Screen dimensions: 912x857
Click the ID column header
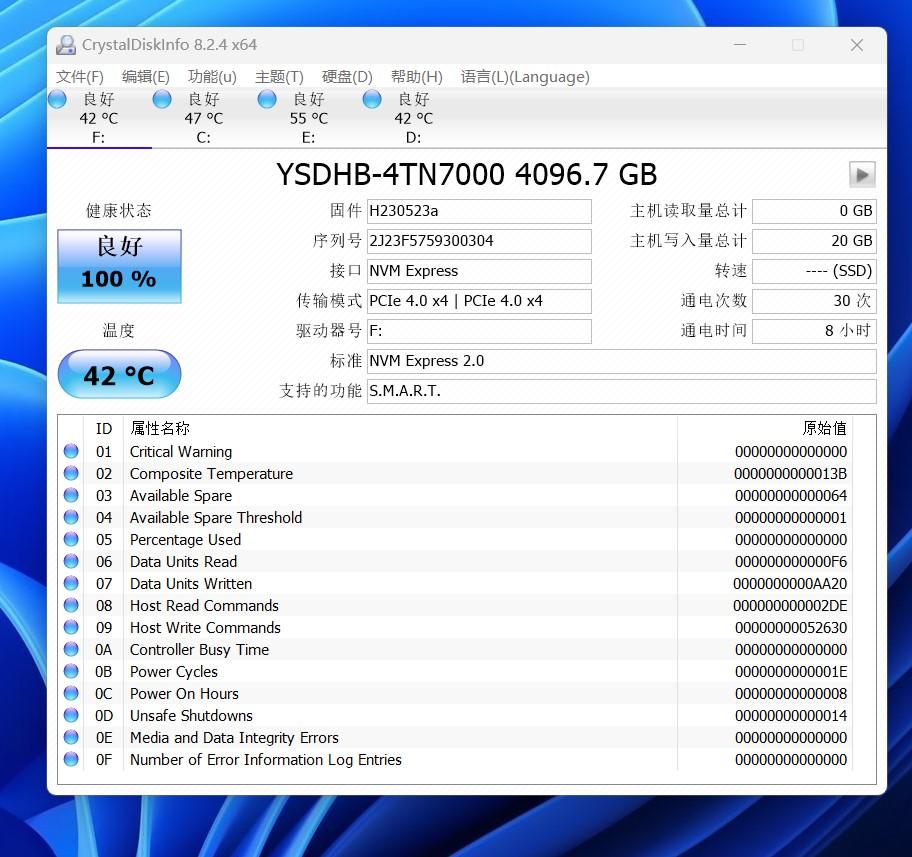point(104,429)
